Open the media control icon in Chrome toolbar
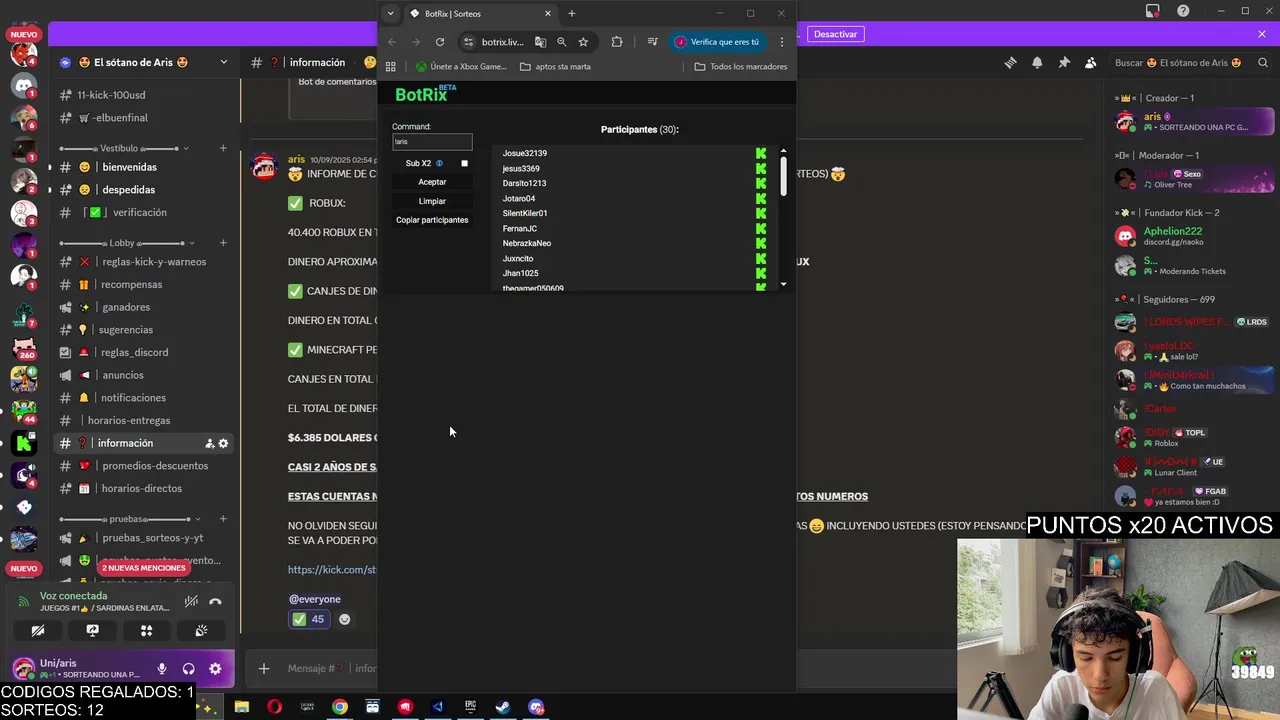The height and width of the screenshot is (720, 1280). 652,42
